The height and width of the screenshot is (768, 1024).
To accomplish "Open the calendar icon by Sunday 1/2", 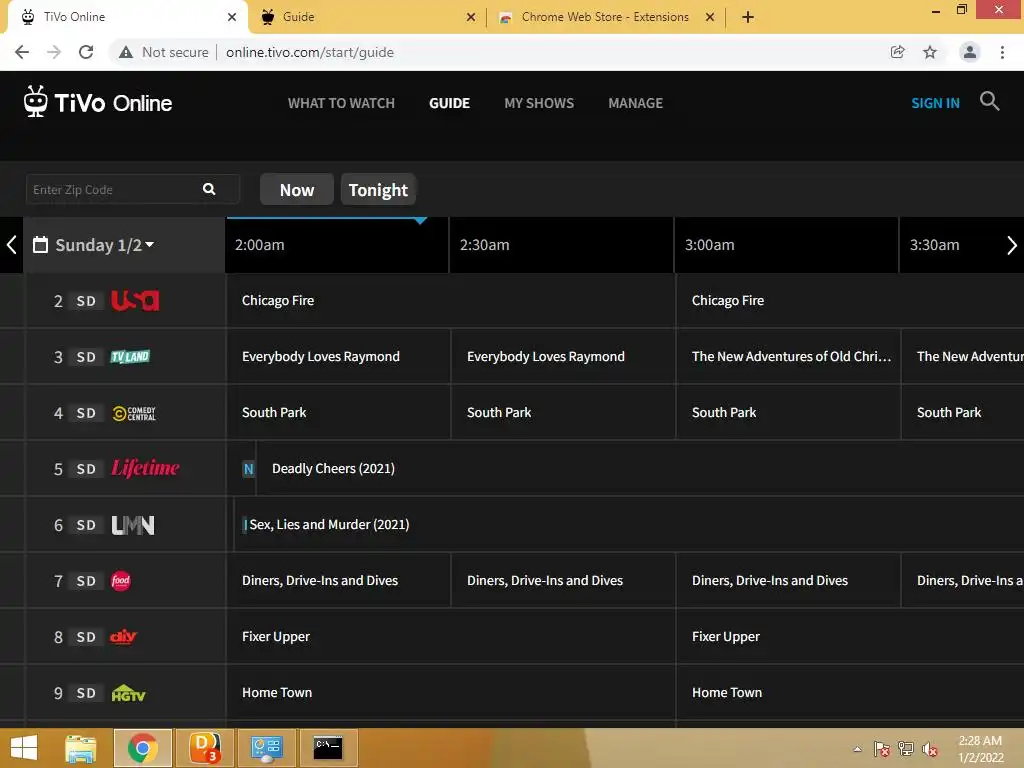I will pyautogui.click(x=40, y=245).
